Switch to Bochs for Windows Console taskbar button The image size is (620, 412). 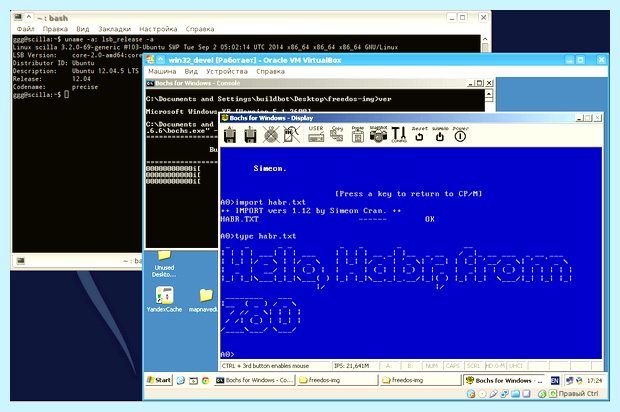pos(254,380)
